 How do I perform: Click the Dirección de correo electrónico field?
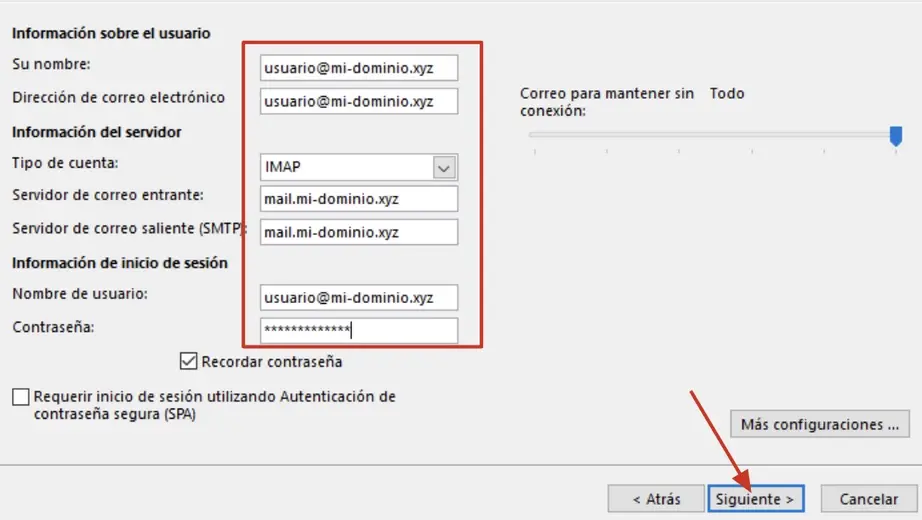coord(359,101)
